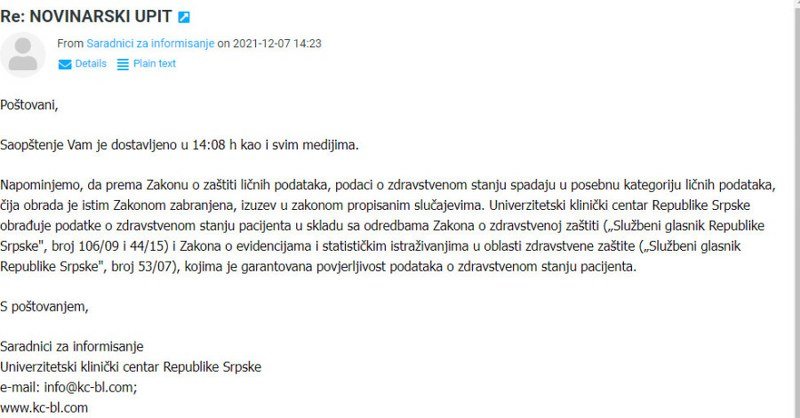
Task: Click the word Napominjemo in the body
Action: (x=44, y=186)
